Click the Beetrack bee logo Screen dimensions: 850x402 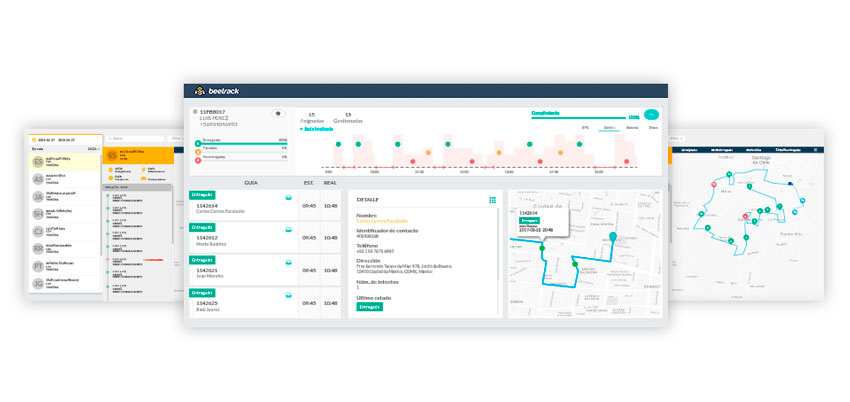tap(199, 90)
